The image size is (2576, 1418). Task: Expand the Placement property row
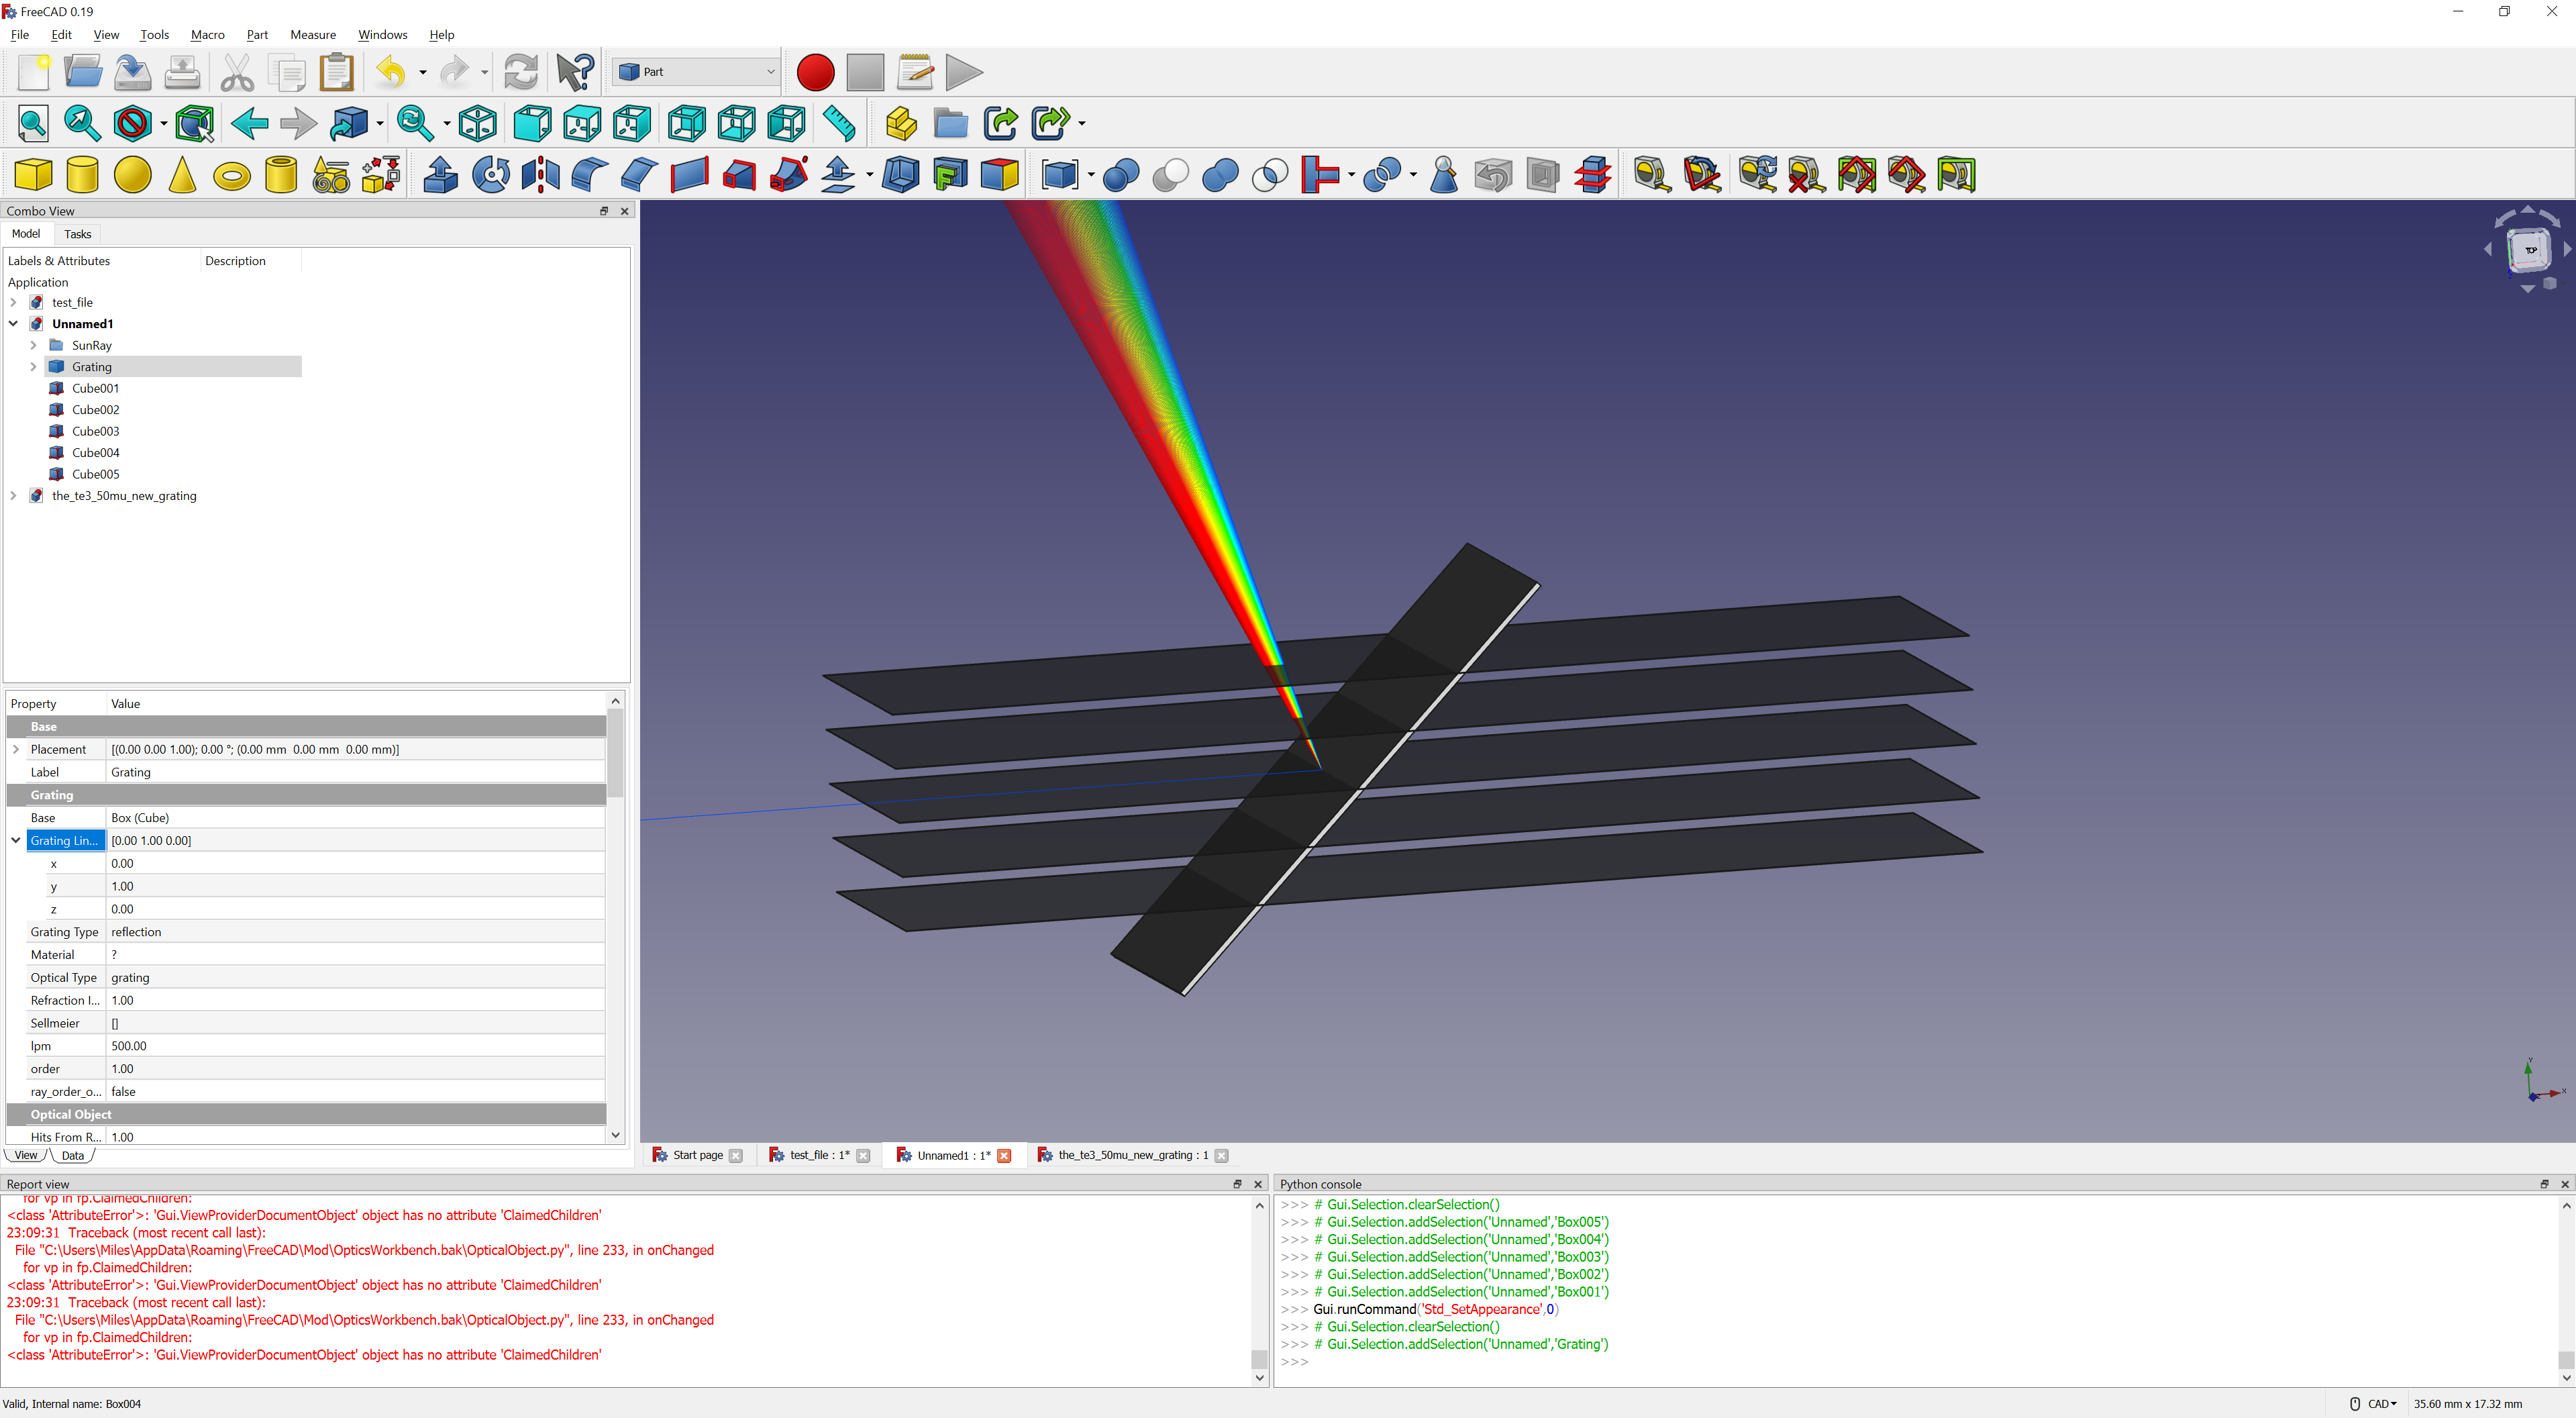(16, 749)
